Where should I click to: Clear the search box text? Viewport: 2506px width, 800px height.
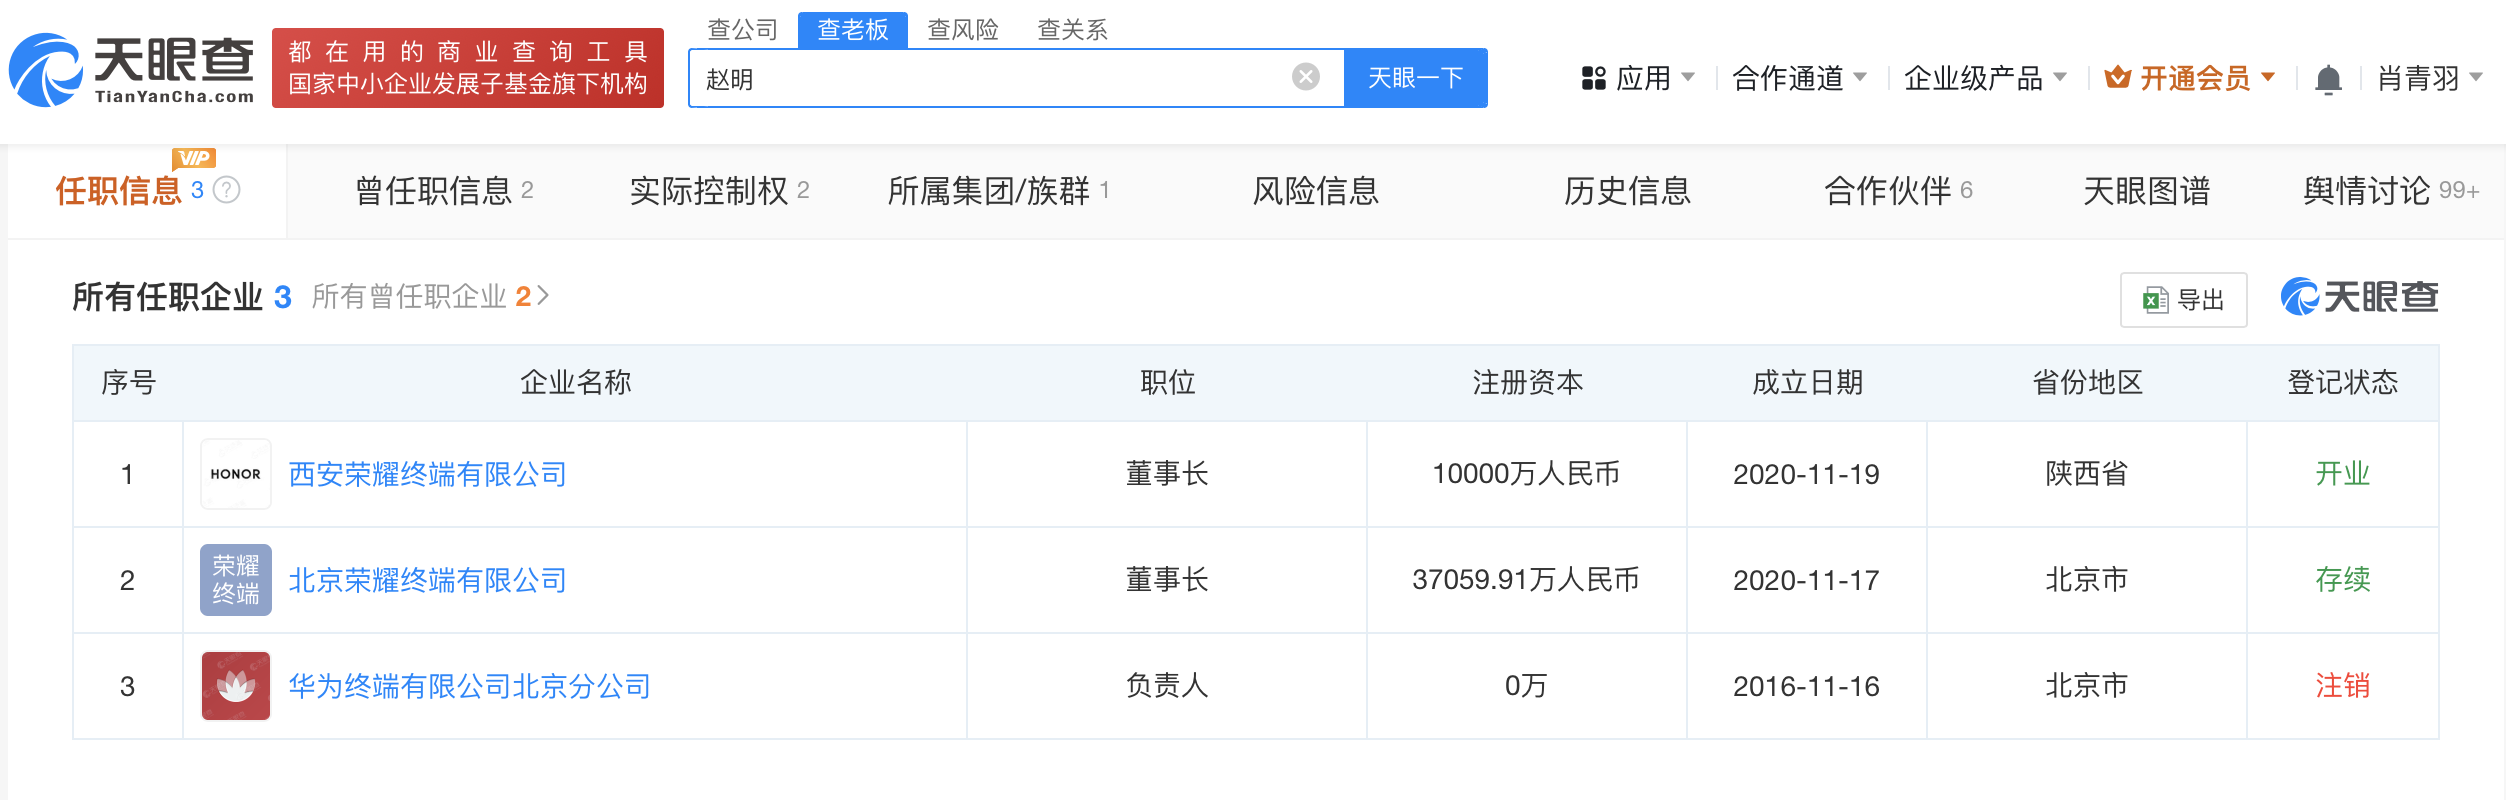point(1305,77)
